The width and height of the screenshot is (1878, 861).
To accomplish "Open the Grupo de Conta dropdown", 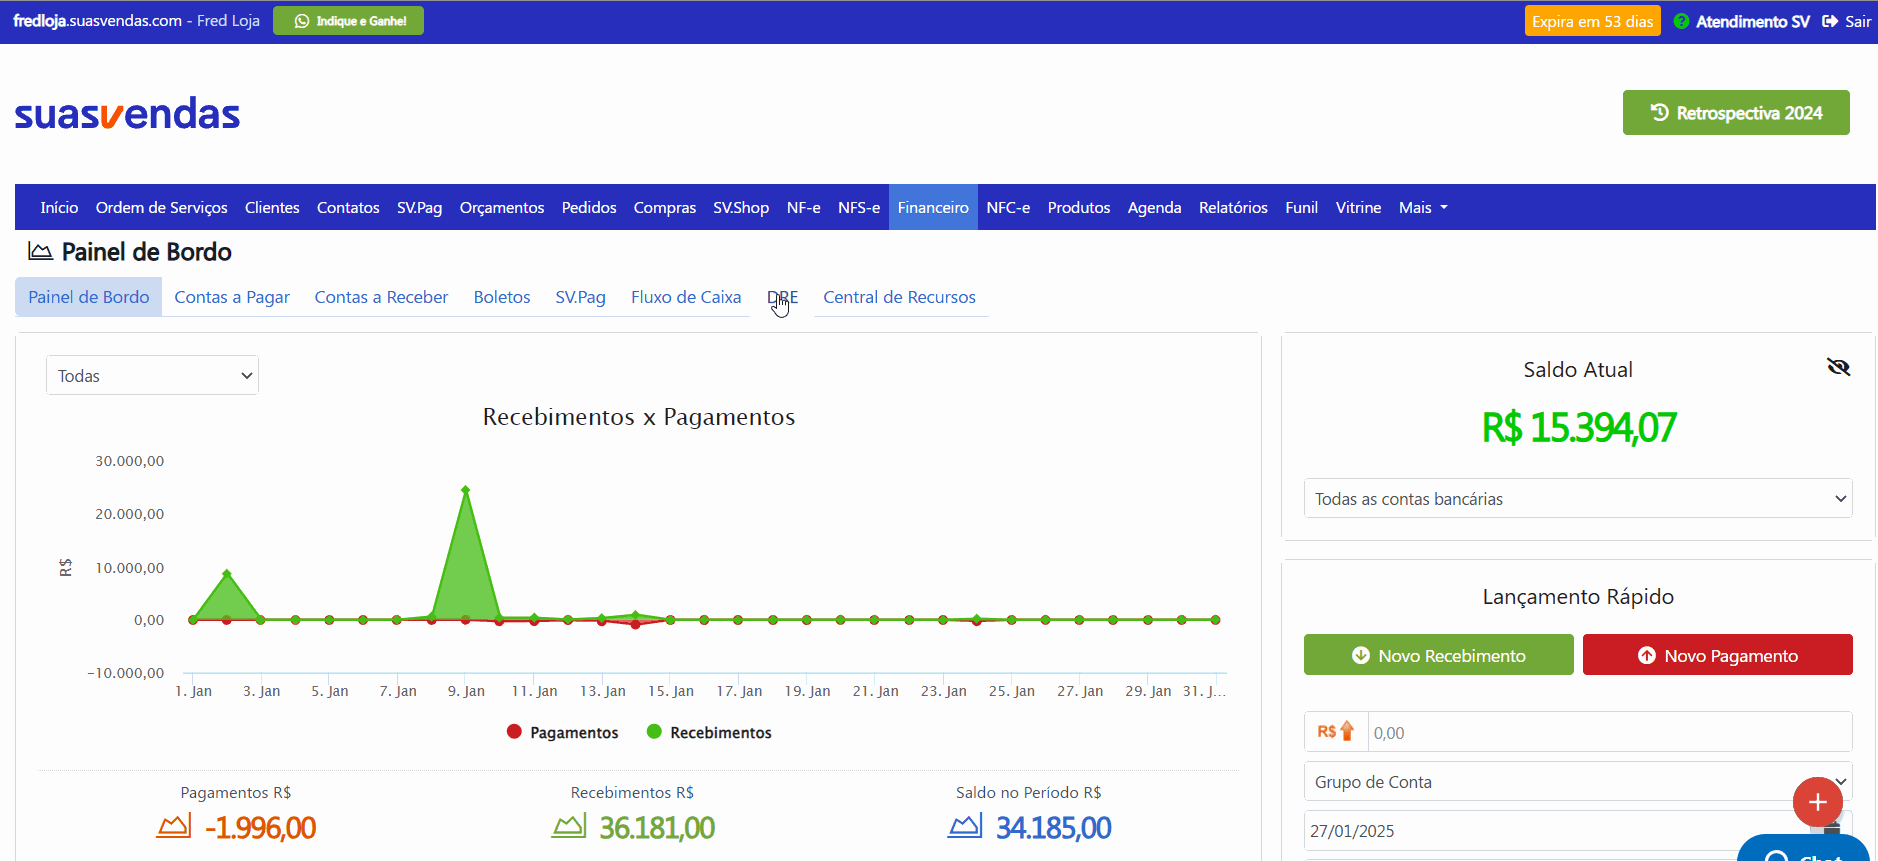I will (1578, 781).
